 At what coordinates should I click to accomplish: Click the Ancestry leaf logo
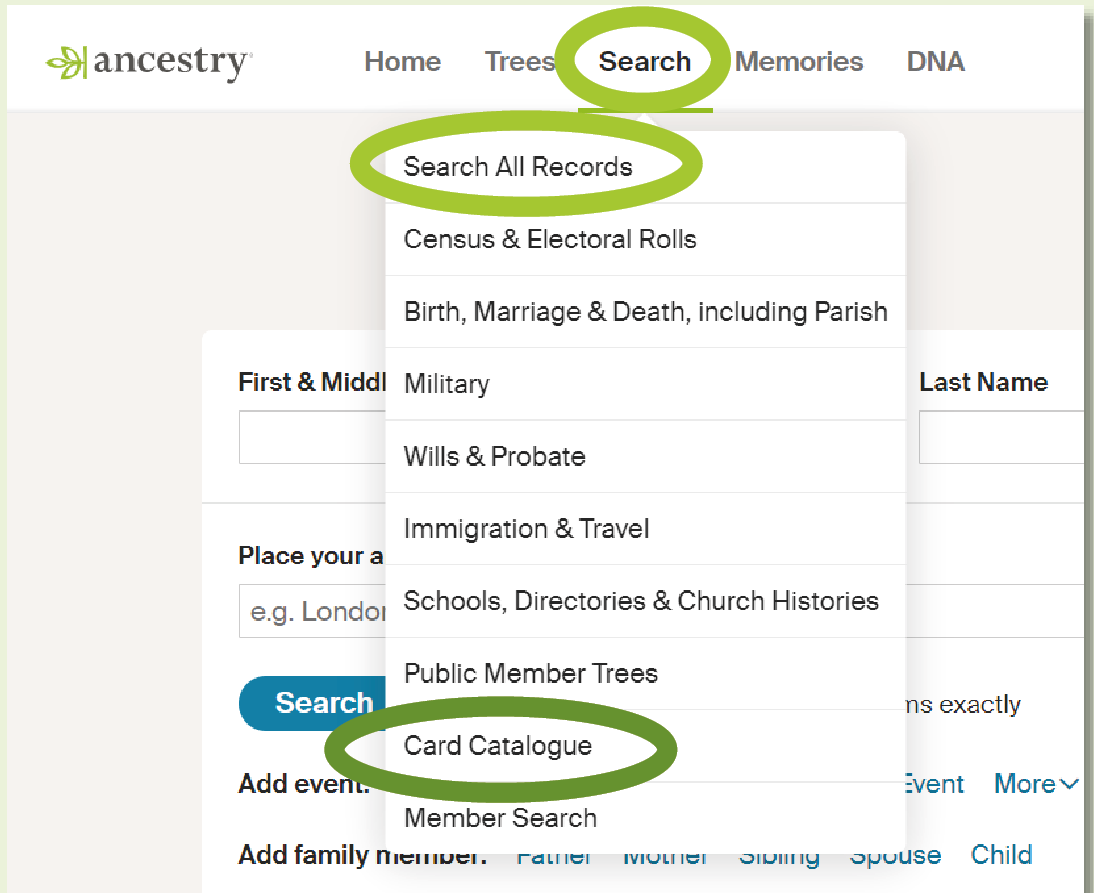(67, 62)
